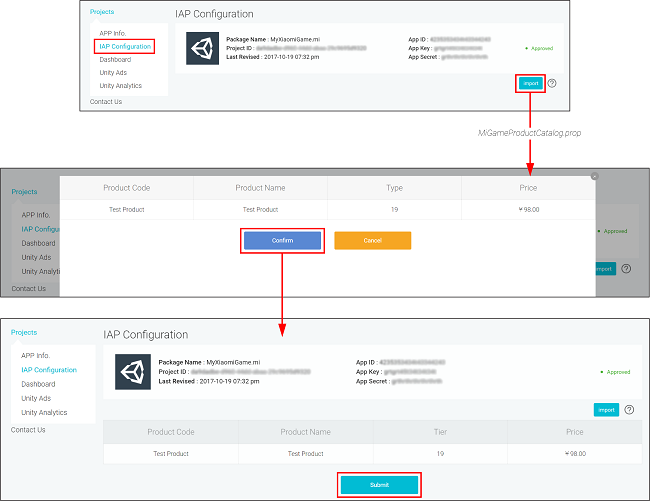Open the red-outlined IAP Configuration menu item

(x=125, y=46)
